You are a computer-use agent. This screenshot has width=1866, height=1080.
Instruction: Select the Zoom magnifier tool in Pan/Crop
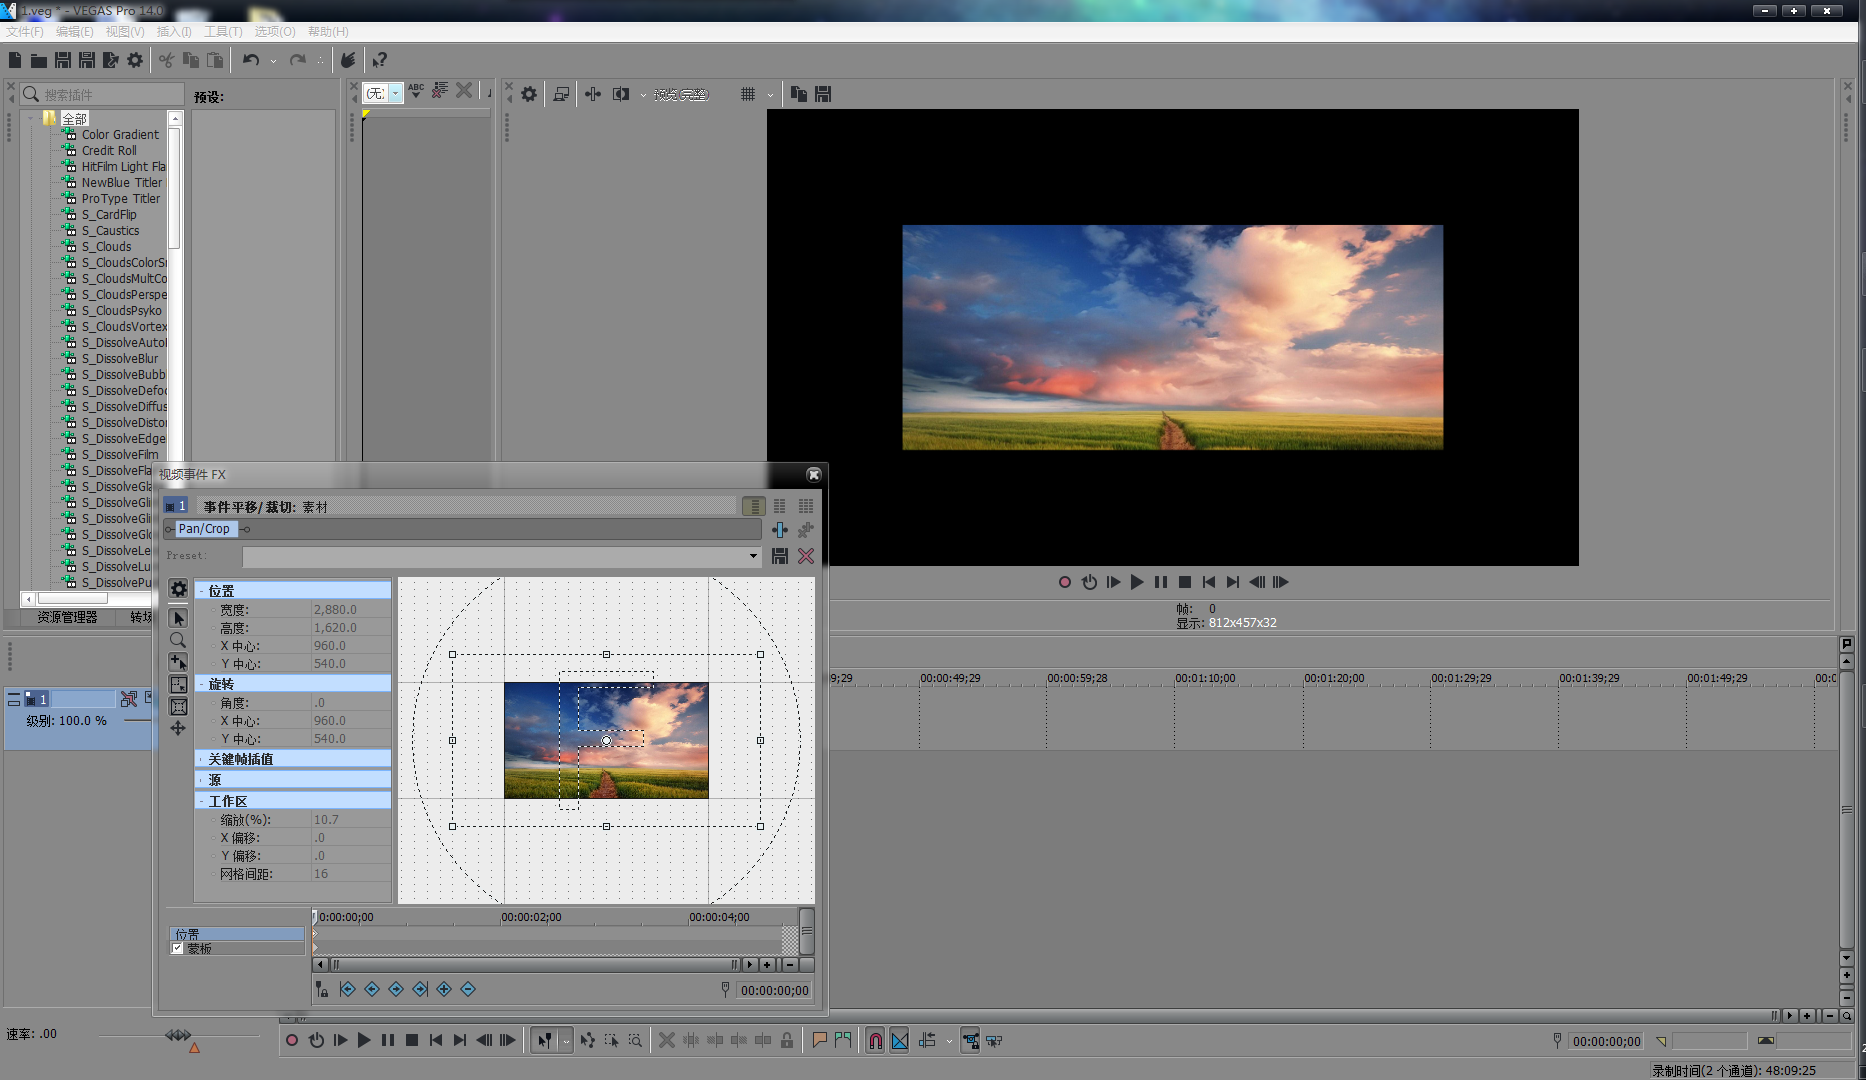pos(178,640)
